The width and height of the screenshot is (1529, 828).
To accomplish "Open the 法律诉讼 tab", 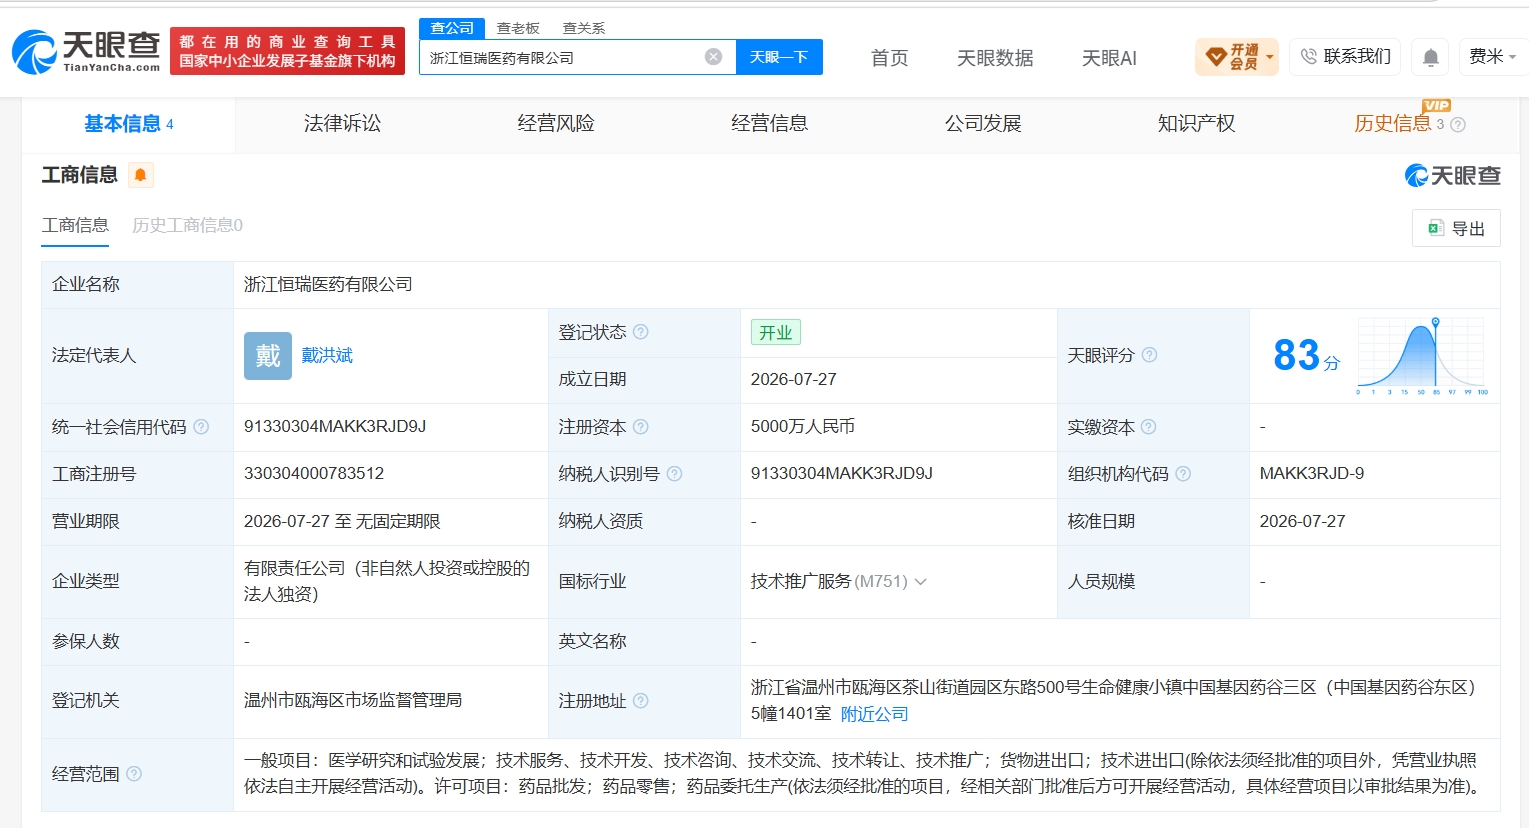I will tap(342, 124).
